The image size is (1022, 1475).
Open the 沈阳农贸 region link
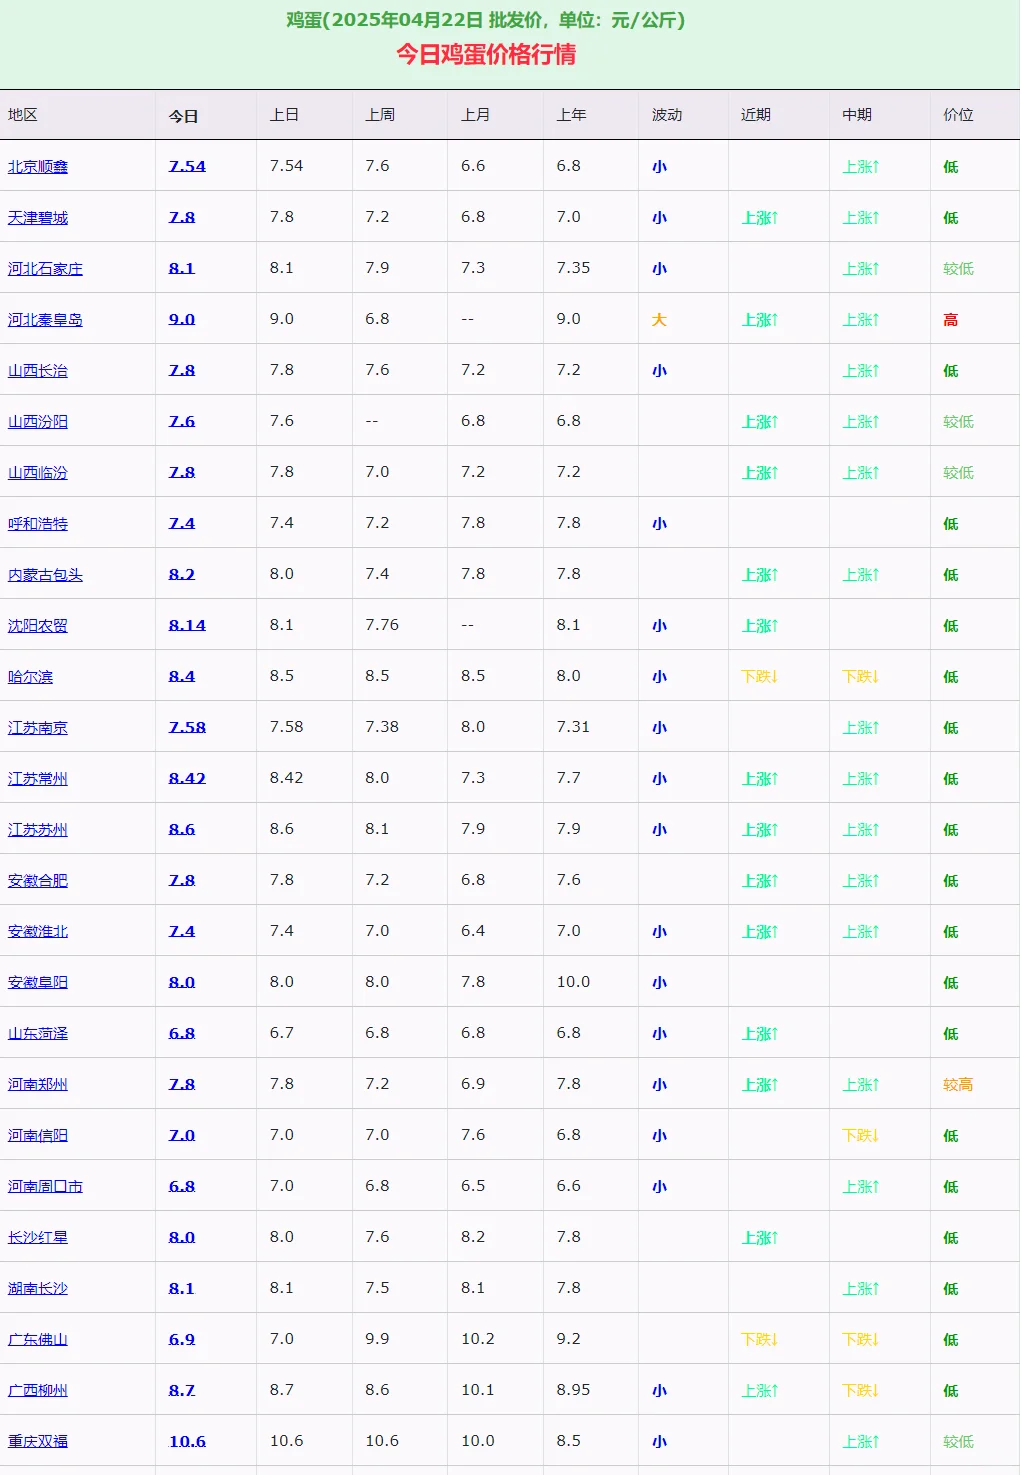click(38, 626)
